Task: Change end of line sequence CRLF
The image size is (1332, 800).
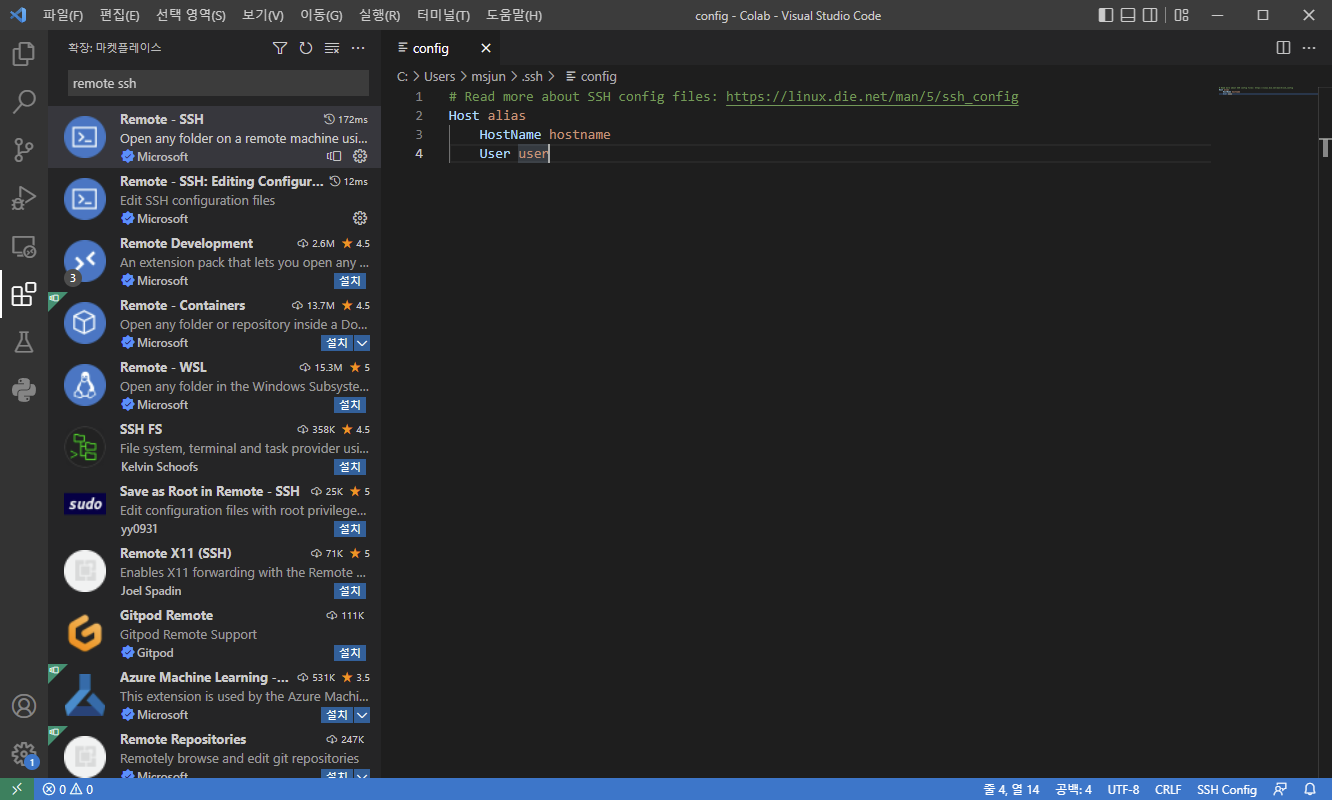Action: pos(1168,789)
